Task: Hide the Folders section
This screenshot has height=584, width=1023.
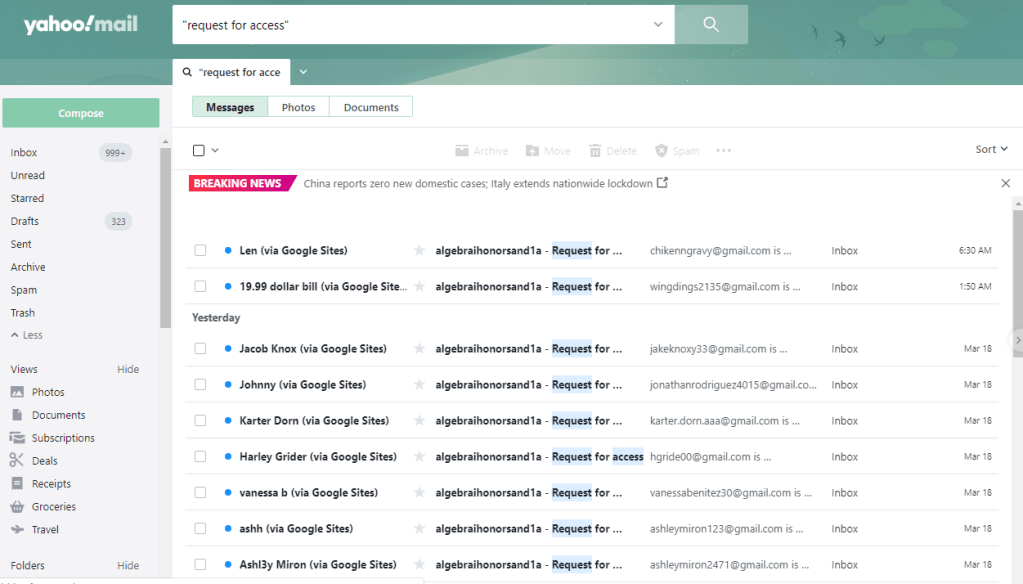Action: point(128,566)
